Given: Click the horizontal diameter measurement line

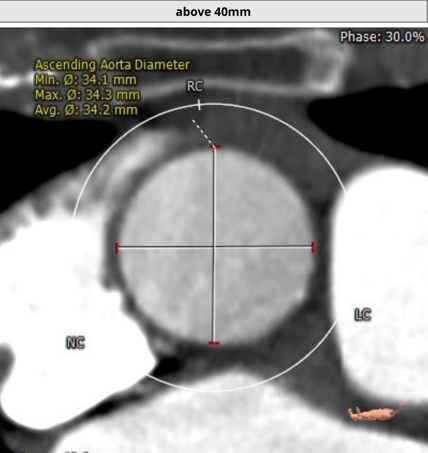Looking at the screenshot, I should [x=167, y=247].
